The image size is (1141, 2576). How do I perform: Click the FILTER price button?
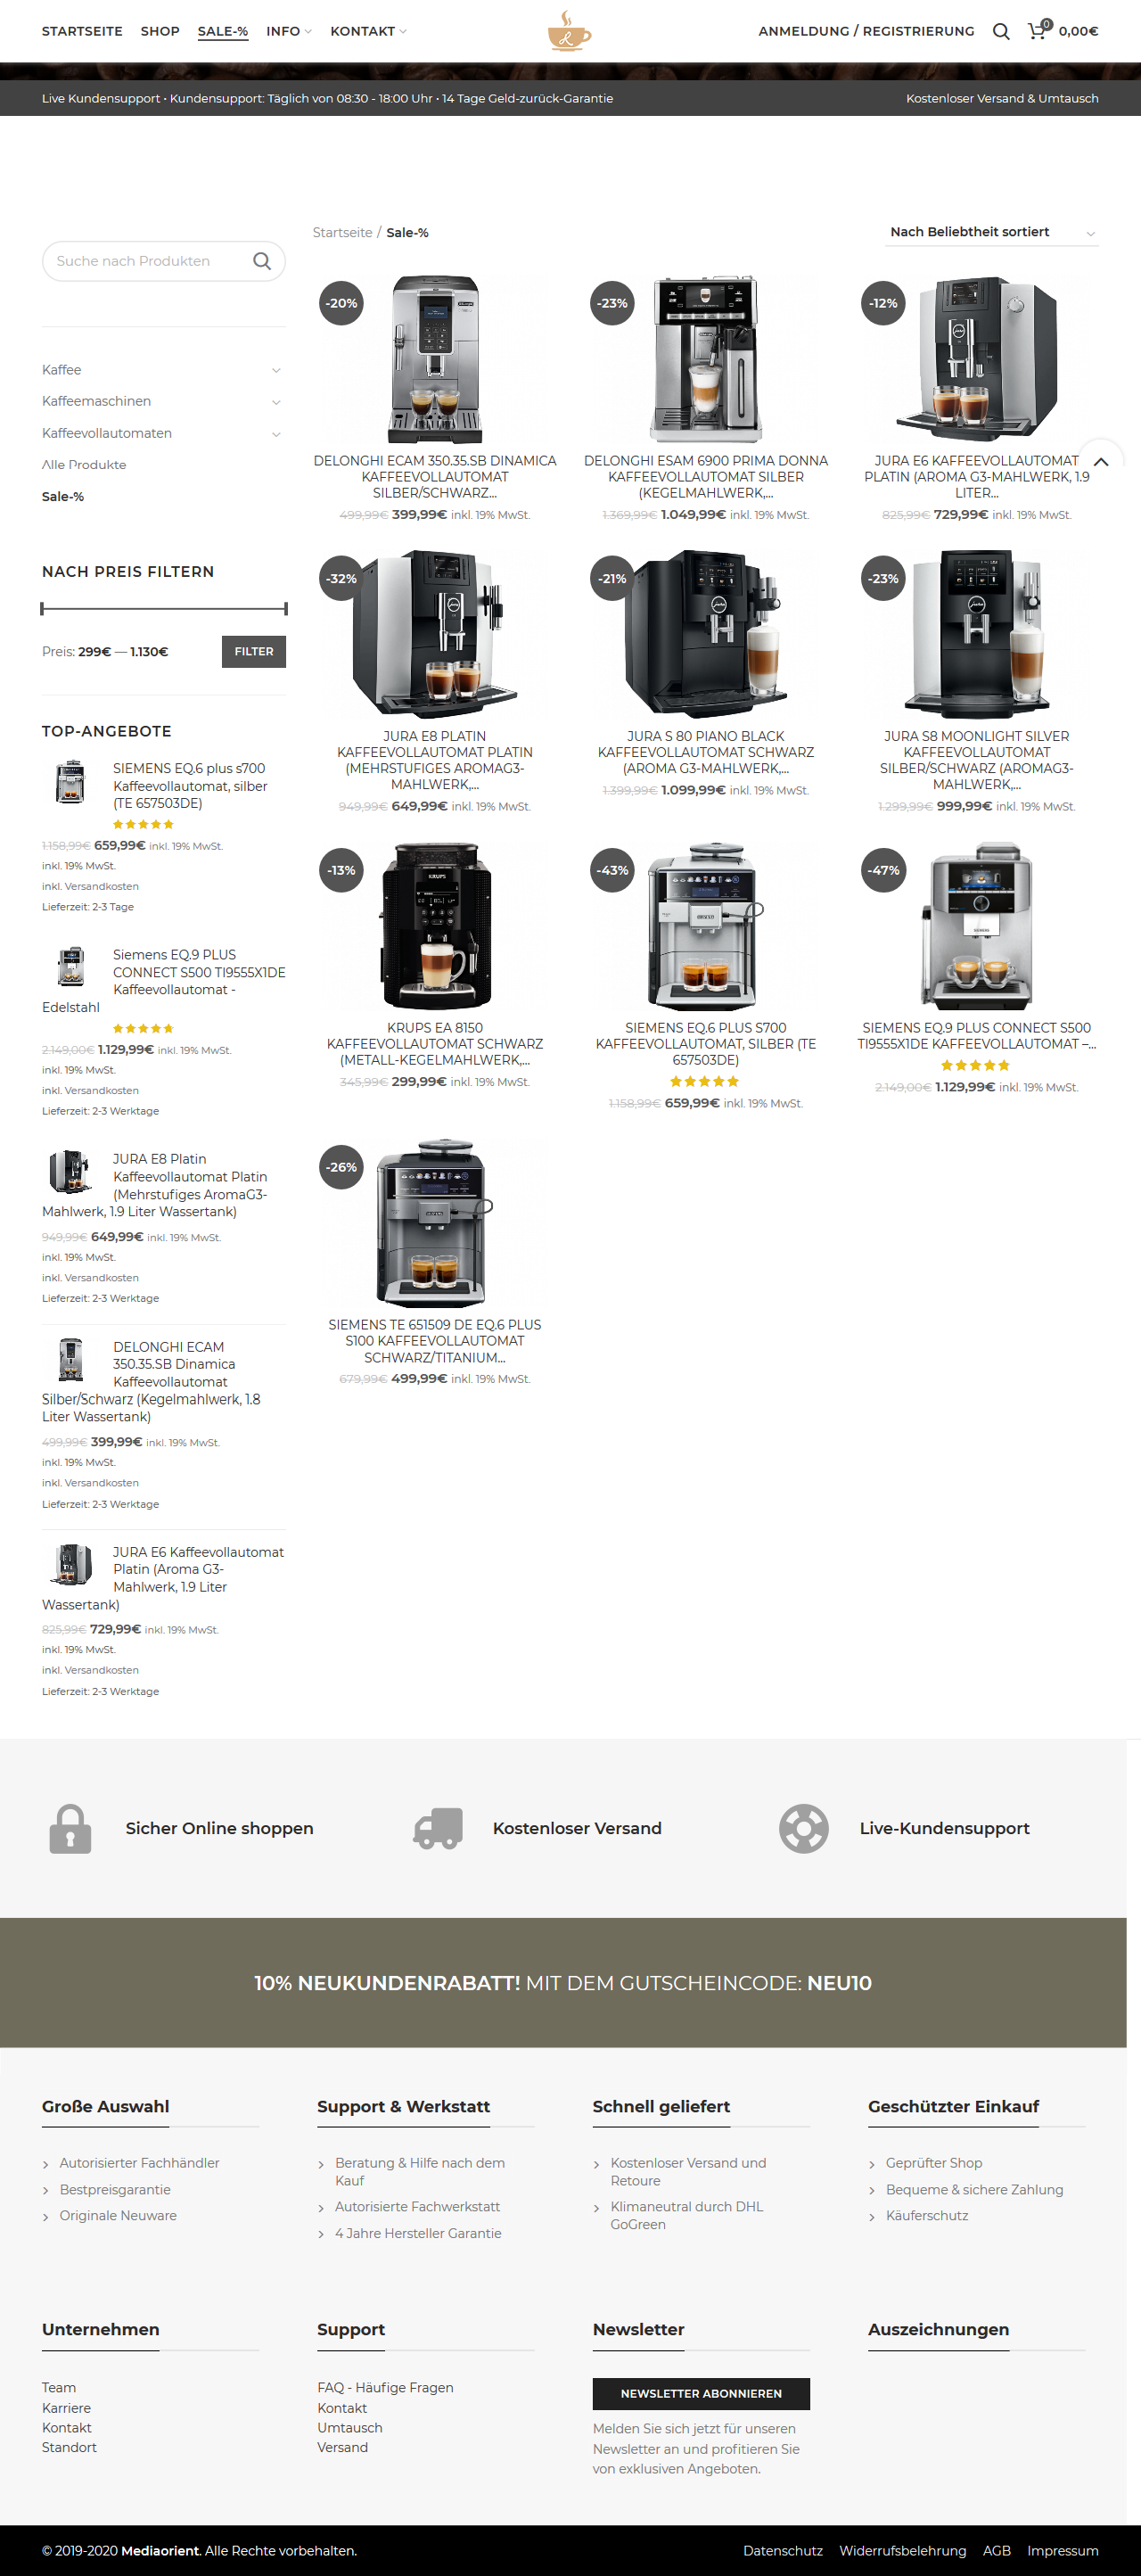pyautogui.click(x=254, y=651)
